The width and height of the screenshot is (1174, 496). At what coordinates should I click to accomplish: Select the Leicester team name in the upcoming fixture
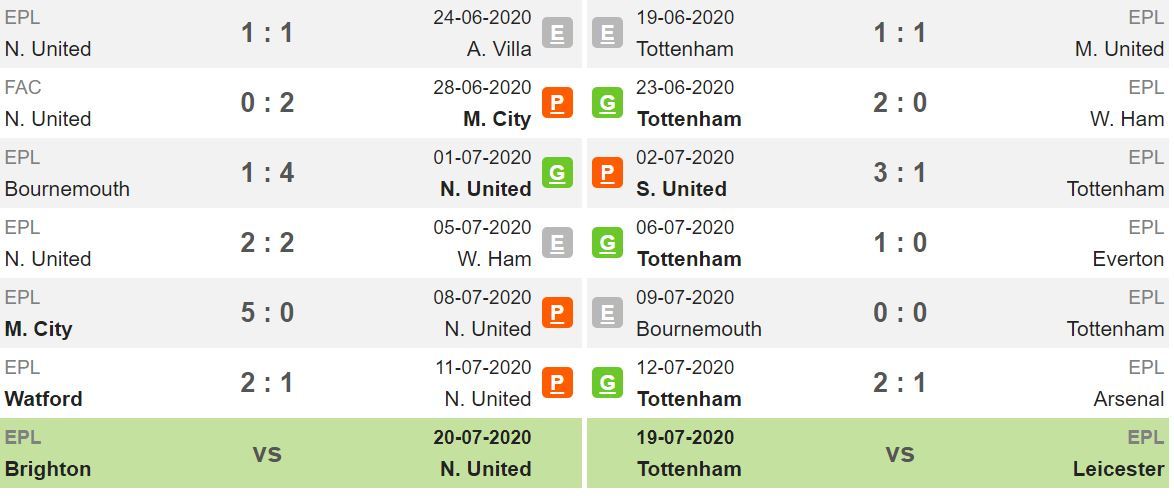(1119, 469)
